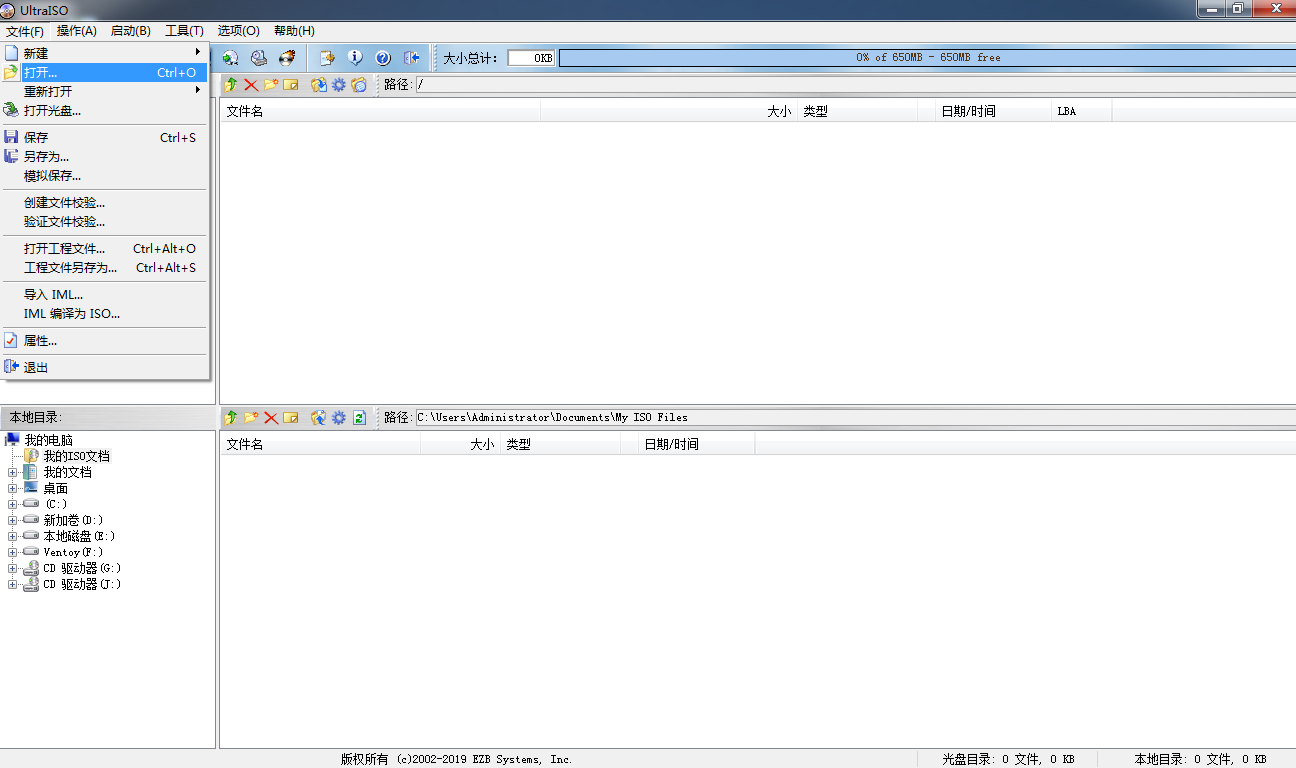Choose 退出 menu entry

click(x=104, y=367)
